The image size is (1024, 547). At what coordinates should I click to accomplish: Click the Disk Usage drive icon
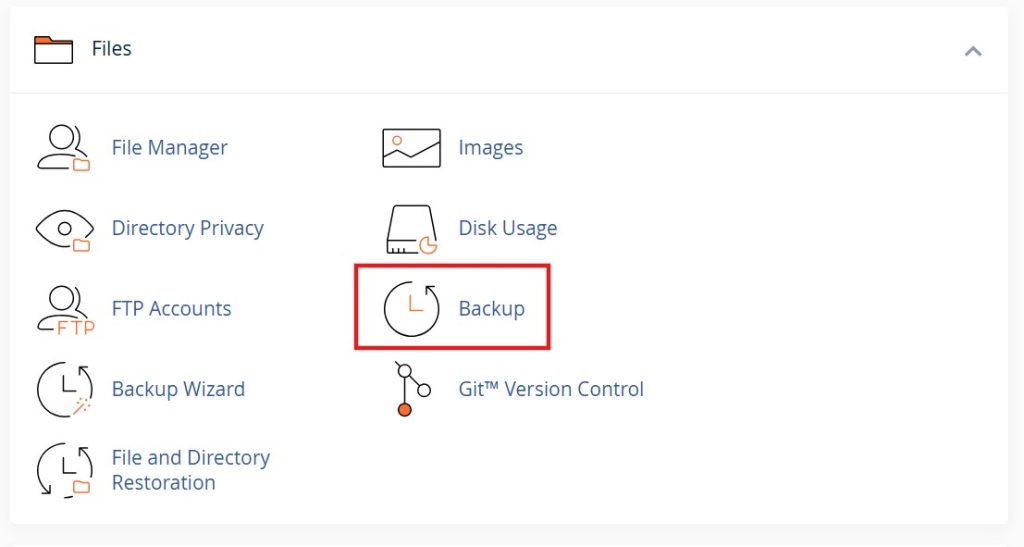tap(411, 229)
